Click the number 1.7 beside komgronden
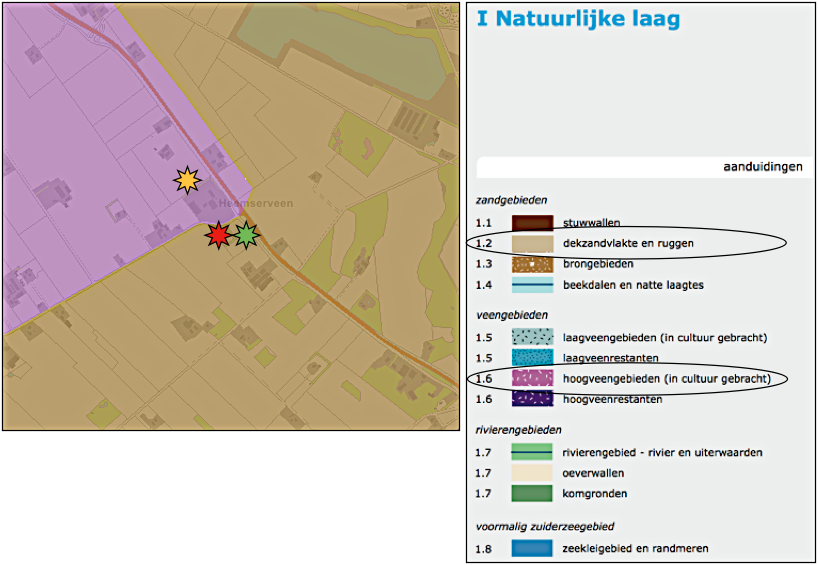818x565 pixels. click(484, 494)
